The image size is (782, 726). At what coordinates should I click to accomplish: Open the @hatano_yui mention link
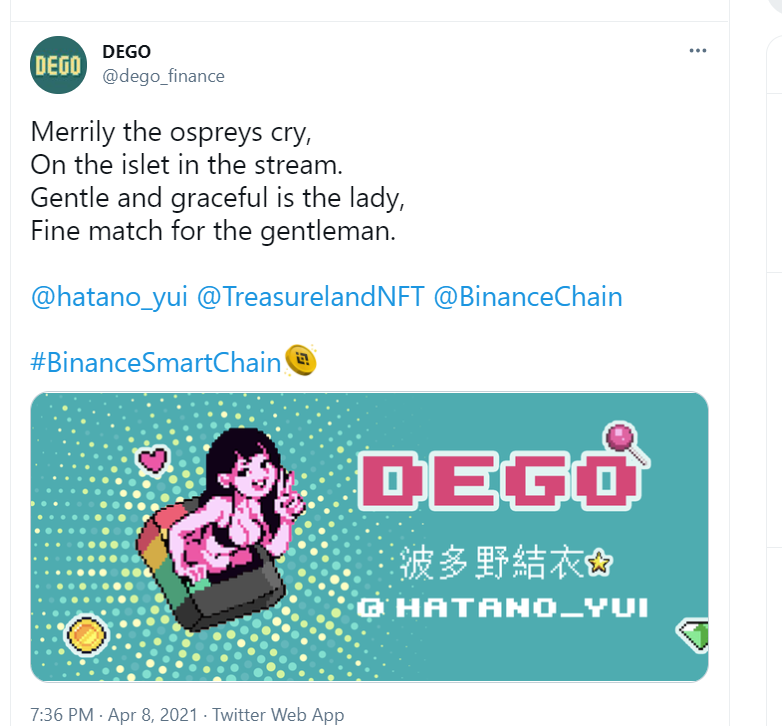coord(110,297)
